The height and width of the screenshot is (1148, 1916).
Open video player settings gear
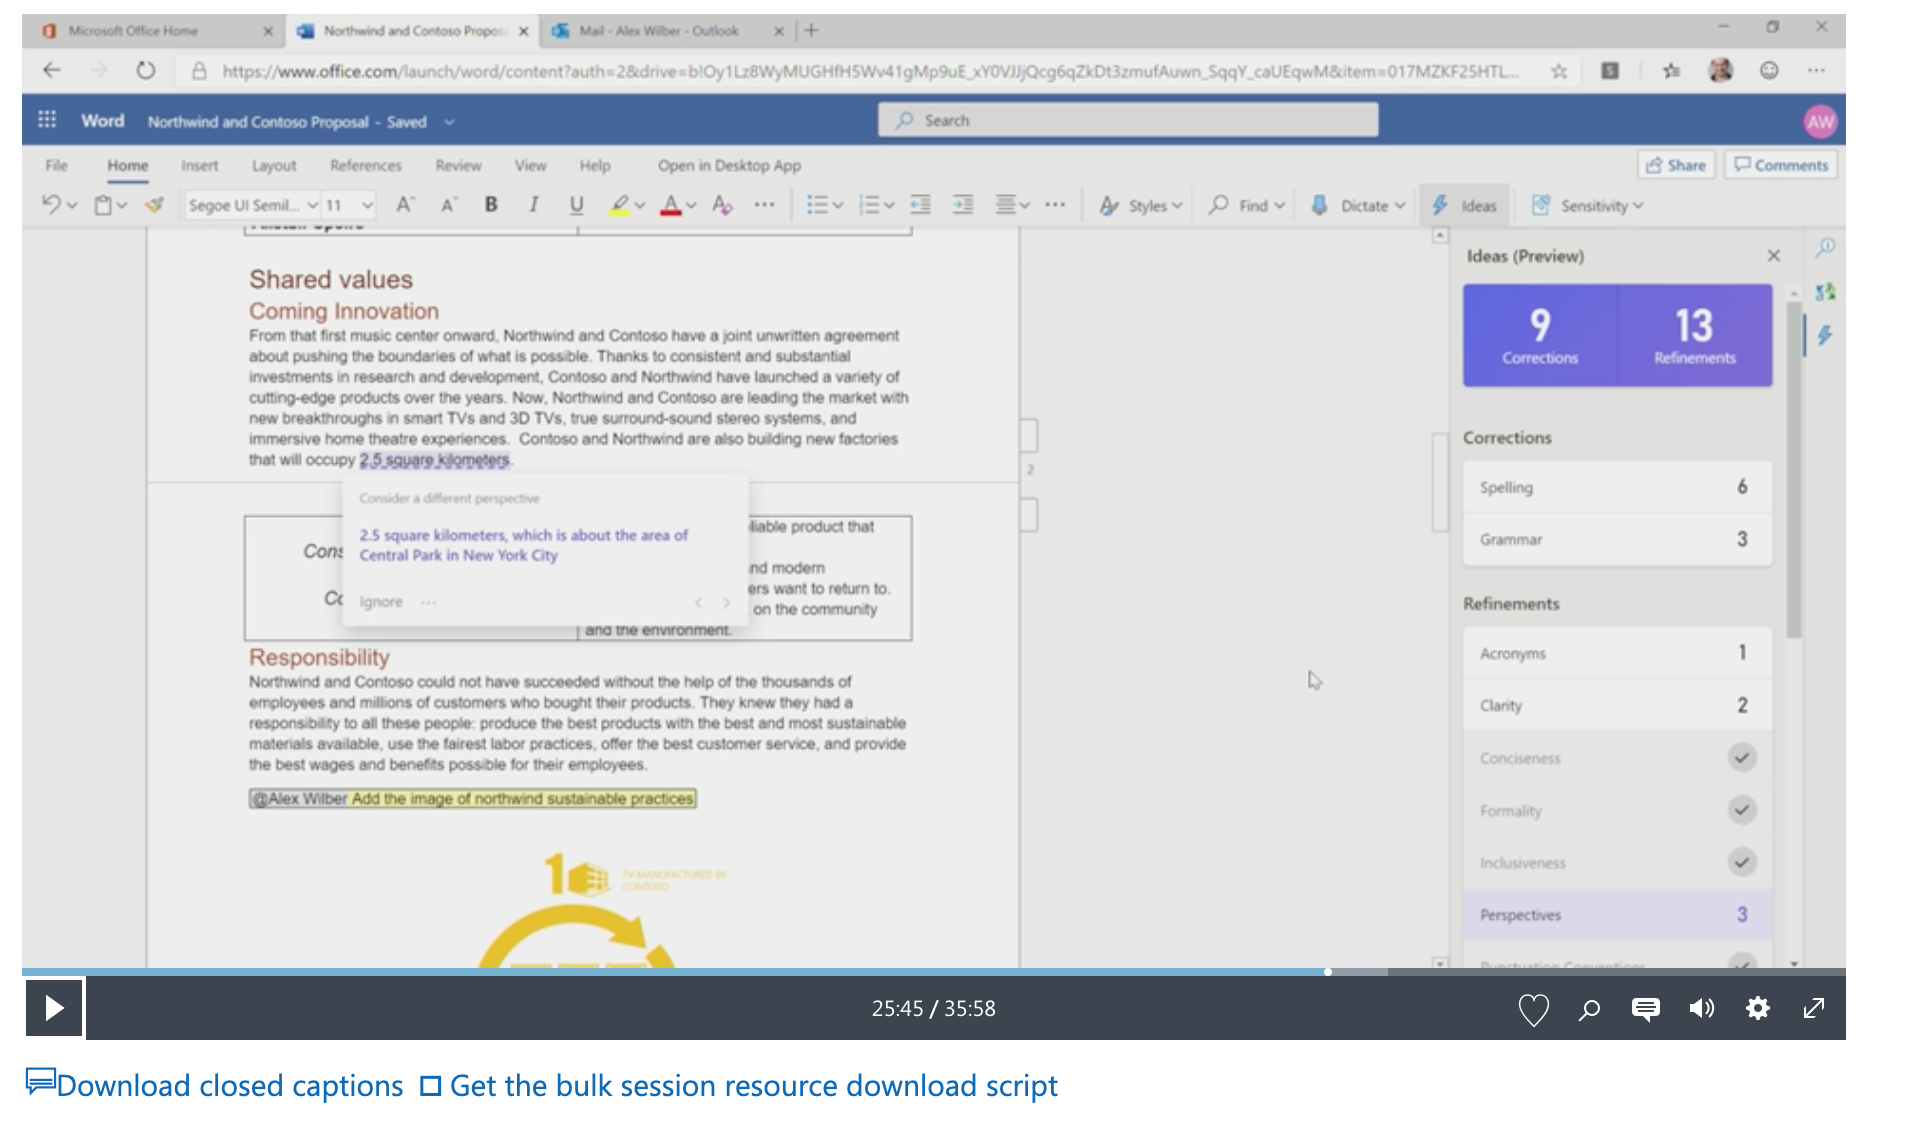[x=1757, y=1008]
